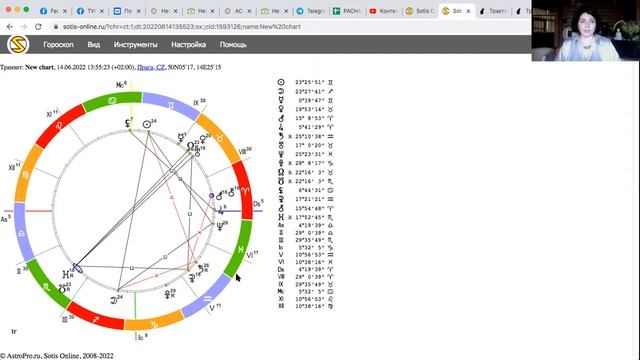Select the Lilith glyph near the Mc line
Image resolution: width=640 pixels, height=360 pixels.
(128, 122)
